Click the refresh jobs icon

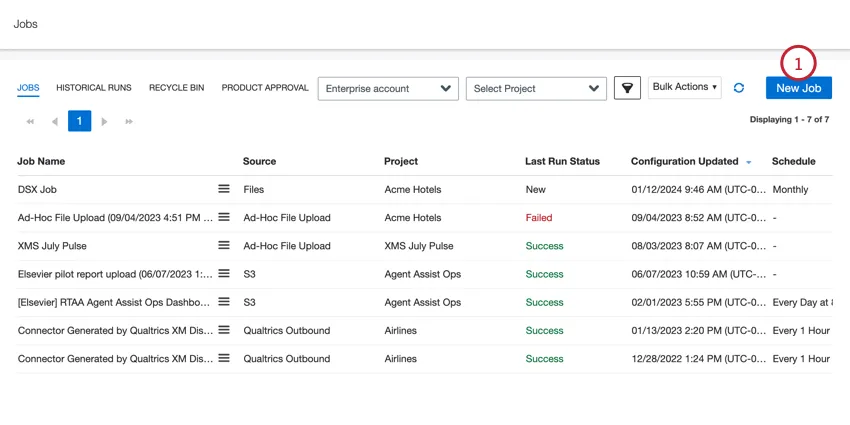(739, 88)
